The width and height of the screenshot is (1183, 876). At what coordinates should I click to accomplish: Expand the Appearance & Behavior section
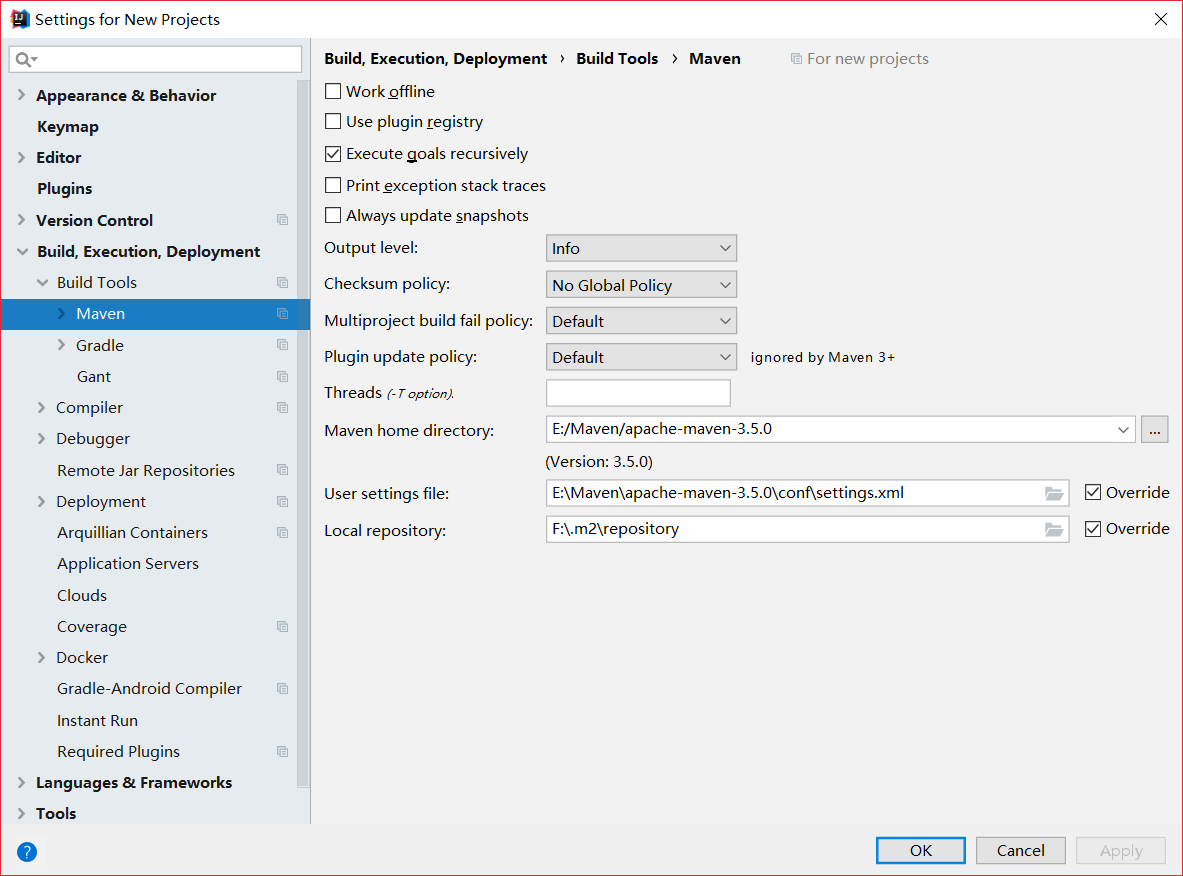point(22,96)
